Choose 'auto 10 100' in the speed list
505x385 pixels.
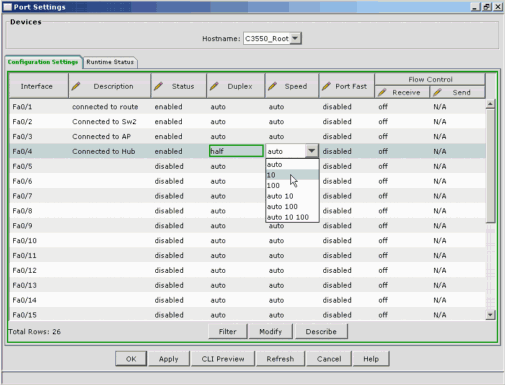tap(292, 217)
